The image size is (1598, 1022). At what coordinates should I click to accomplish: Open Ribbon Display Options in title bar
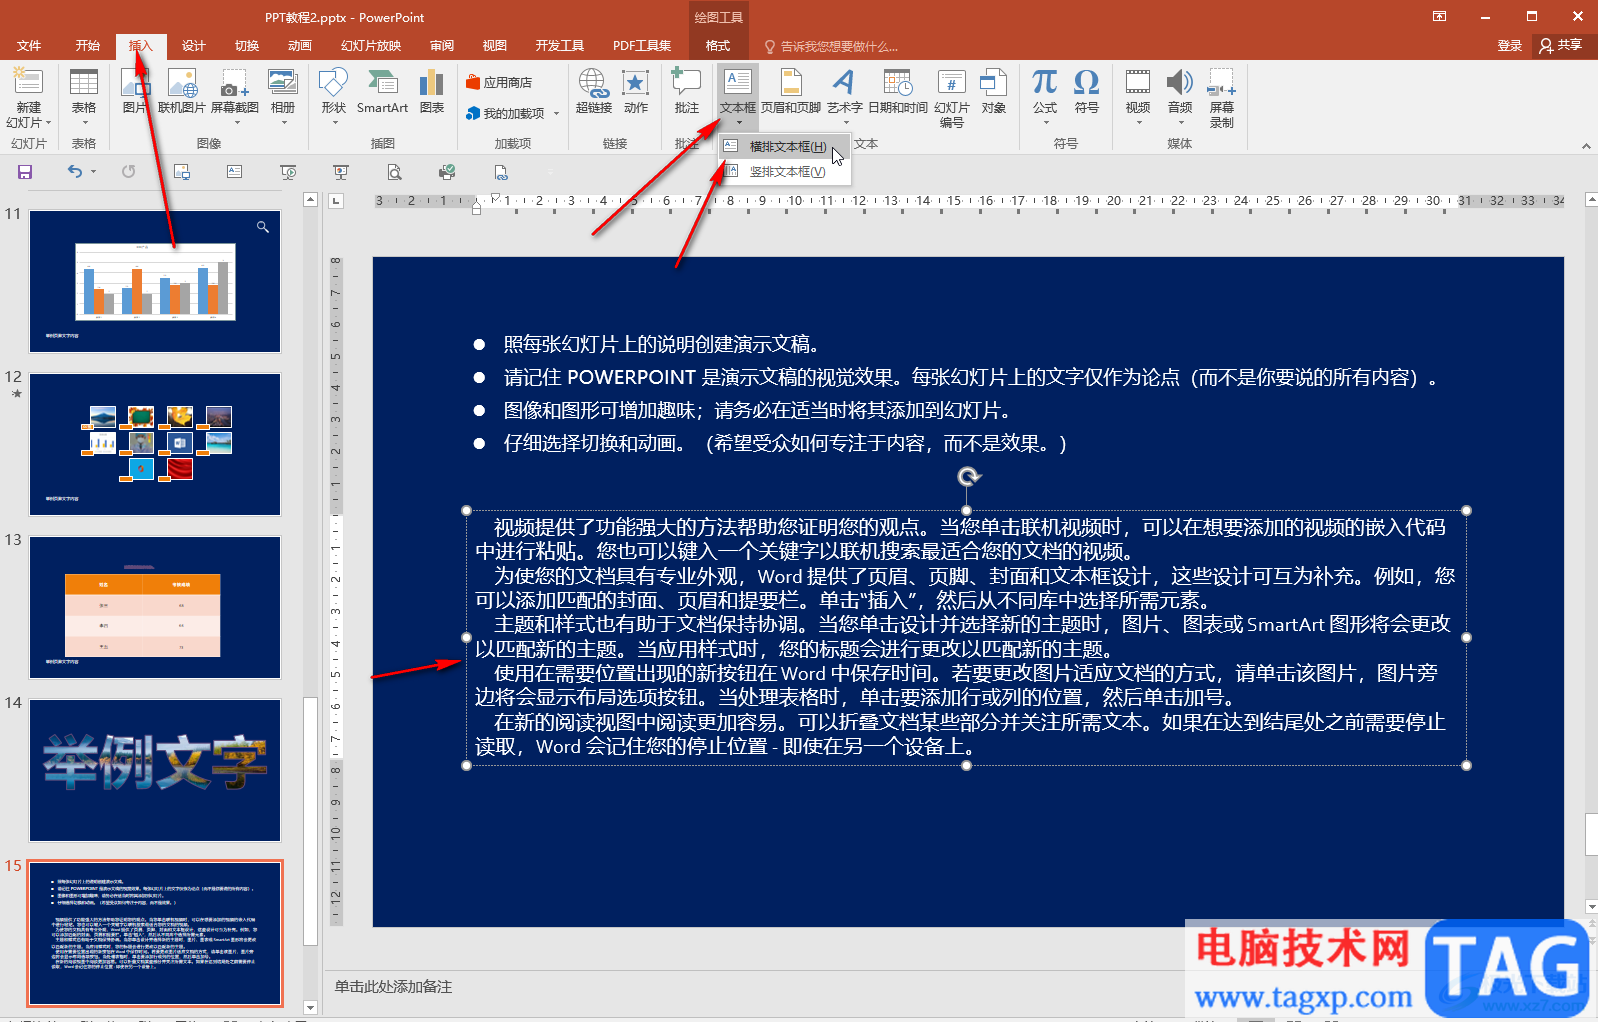pos(1440,17)
